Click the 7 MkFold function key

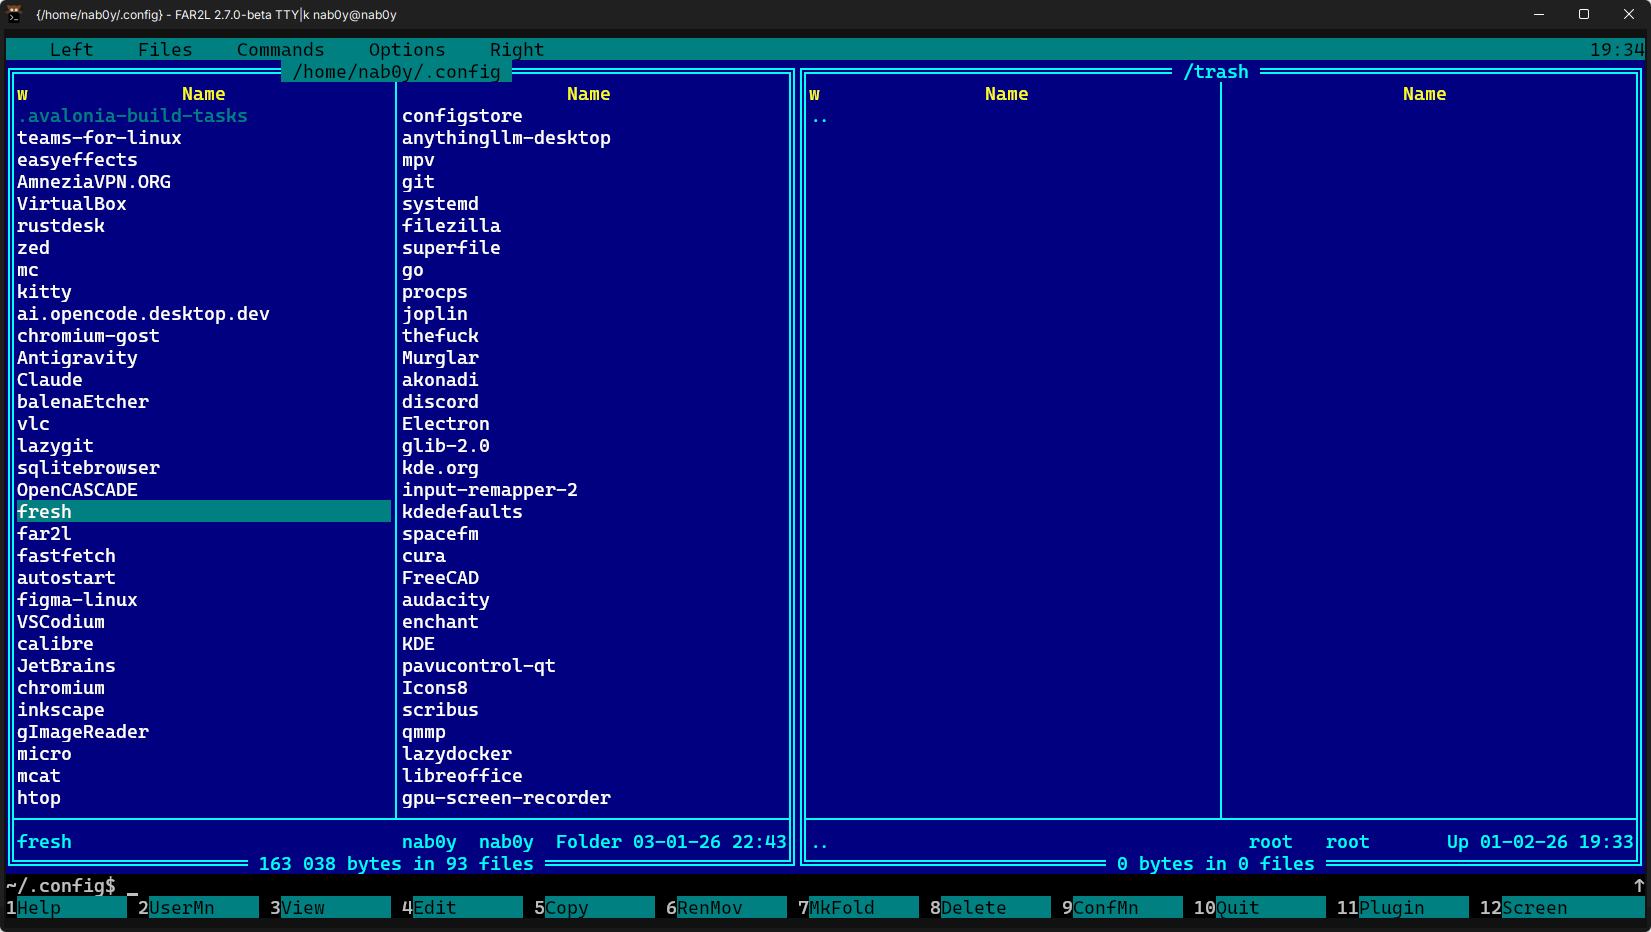pos(840,908)
